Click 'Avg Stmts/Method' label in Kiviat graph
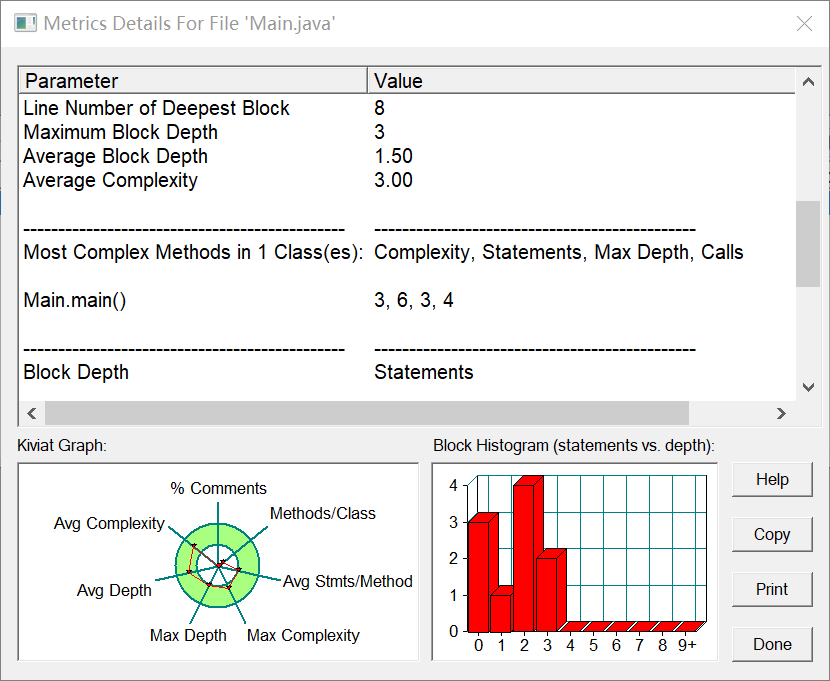 (x=347, y=581)
